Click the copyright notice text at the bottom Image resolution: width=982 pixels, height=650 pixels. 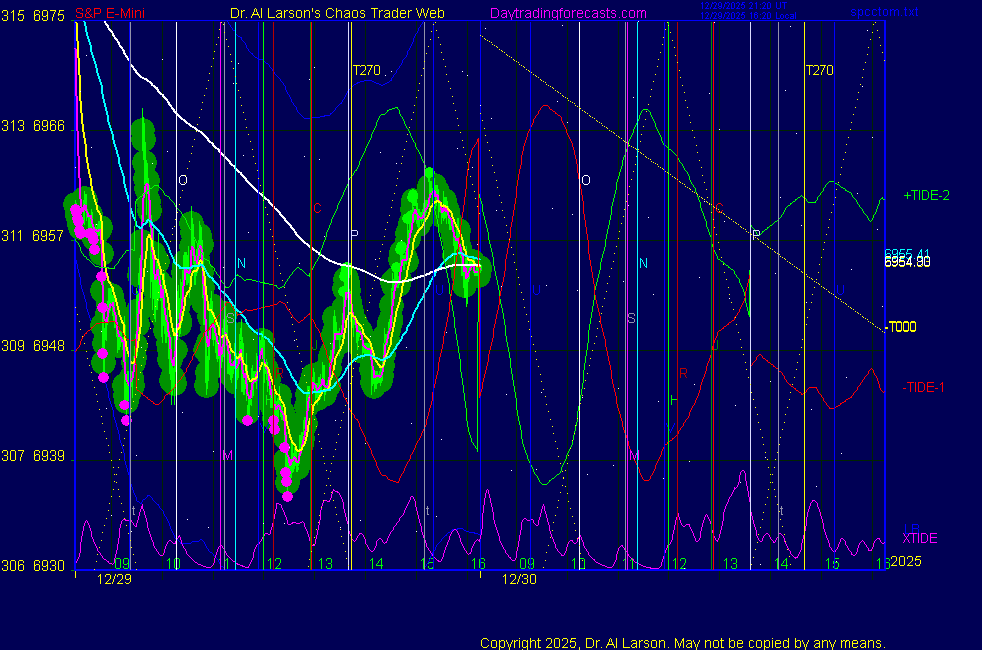click(x=683, y=643)
